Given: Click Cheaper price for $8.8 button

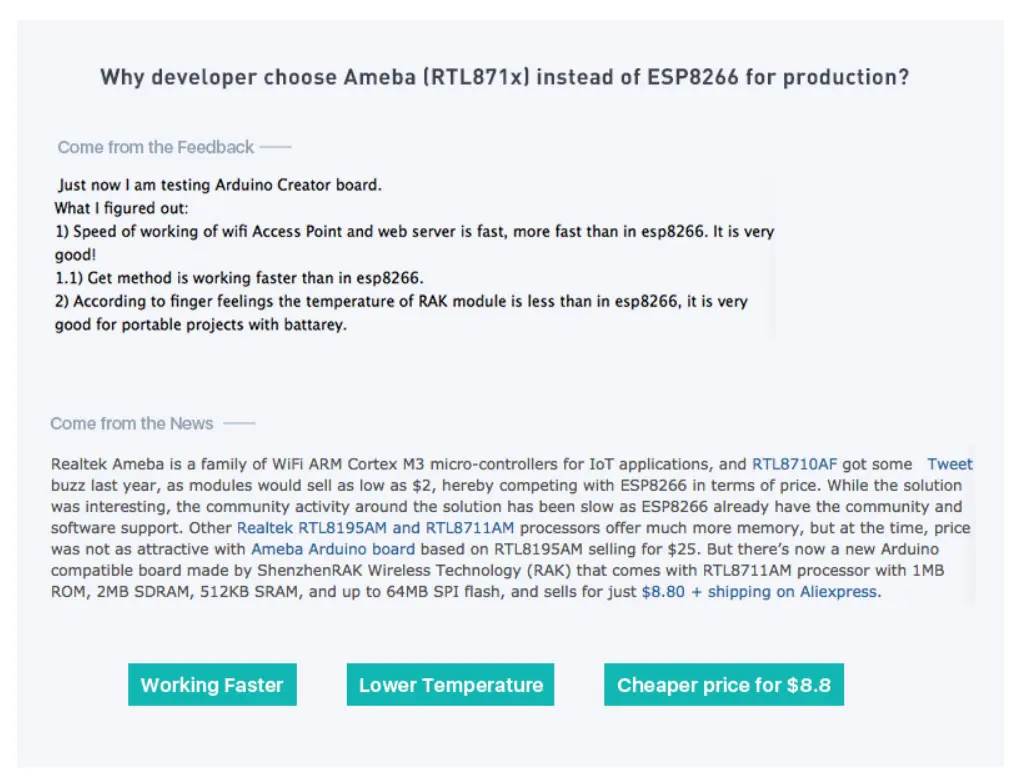Looking at the screenshot, I should tap(723, 684).
